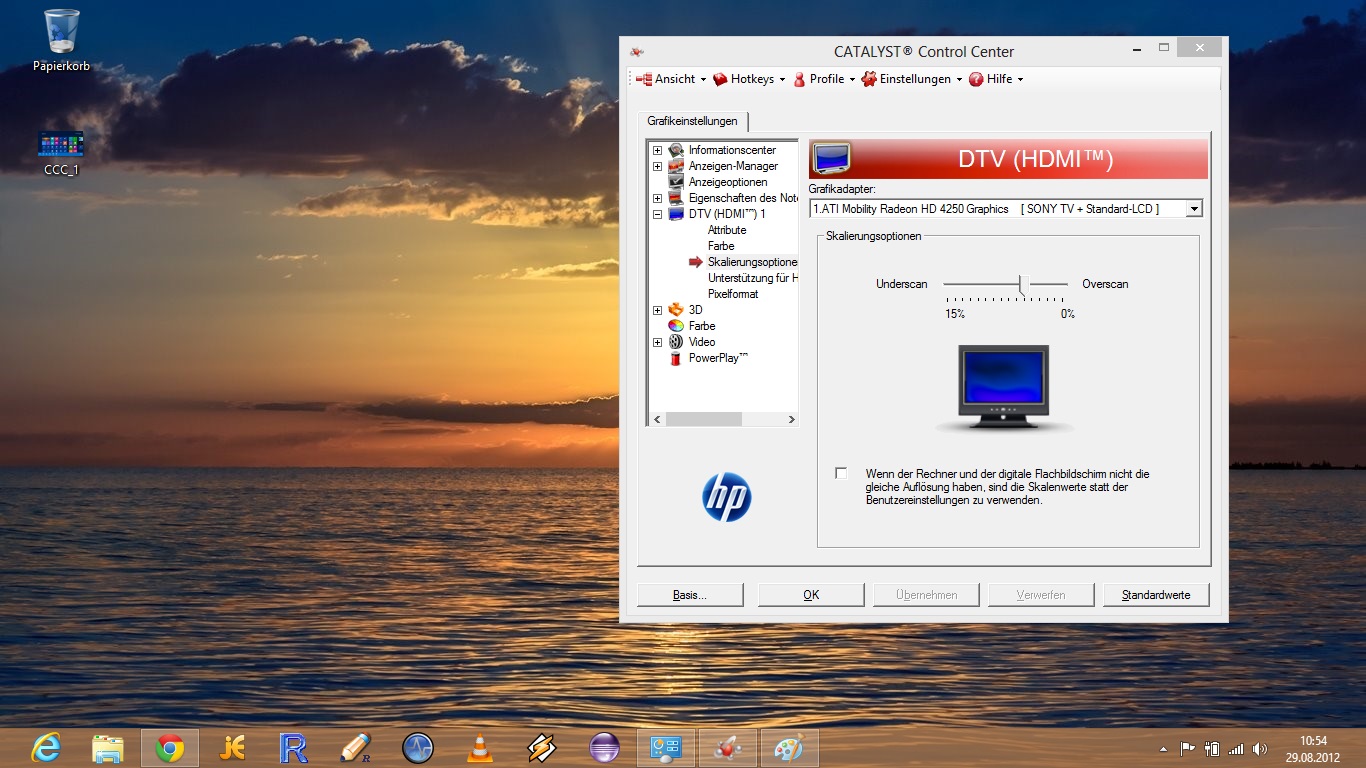Open VLC media player from taskbar

click(x=480, y=748)
